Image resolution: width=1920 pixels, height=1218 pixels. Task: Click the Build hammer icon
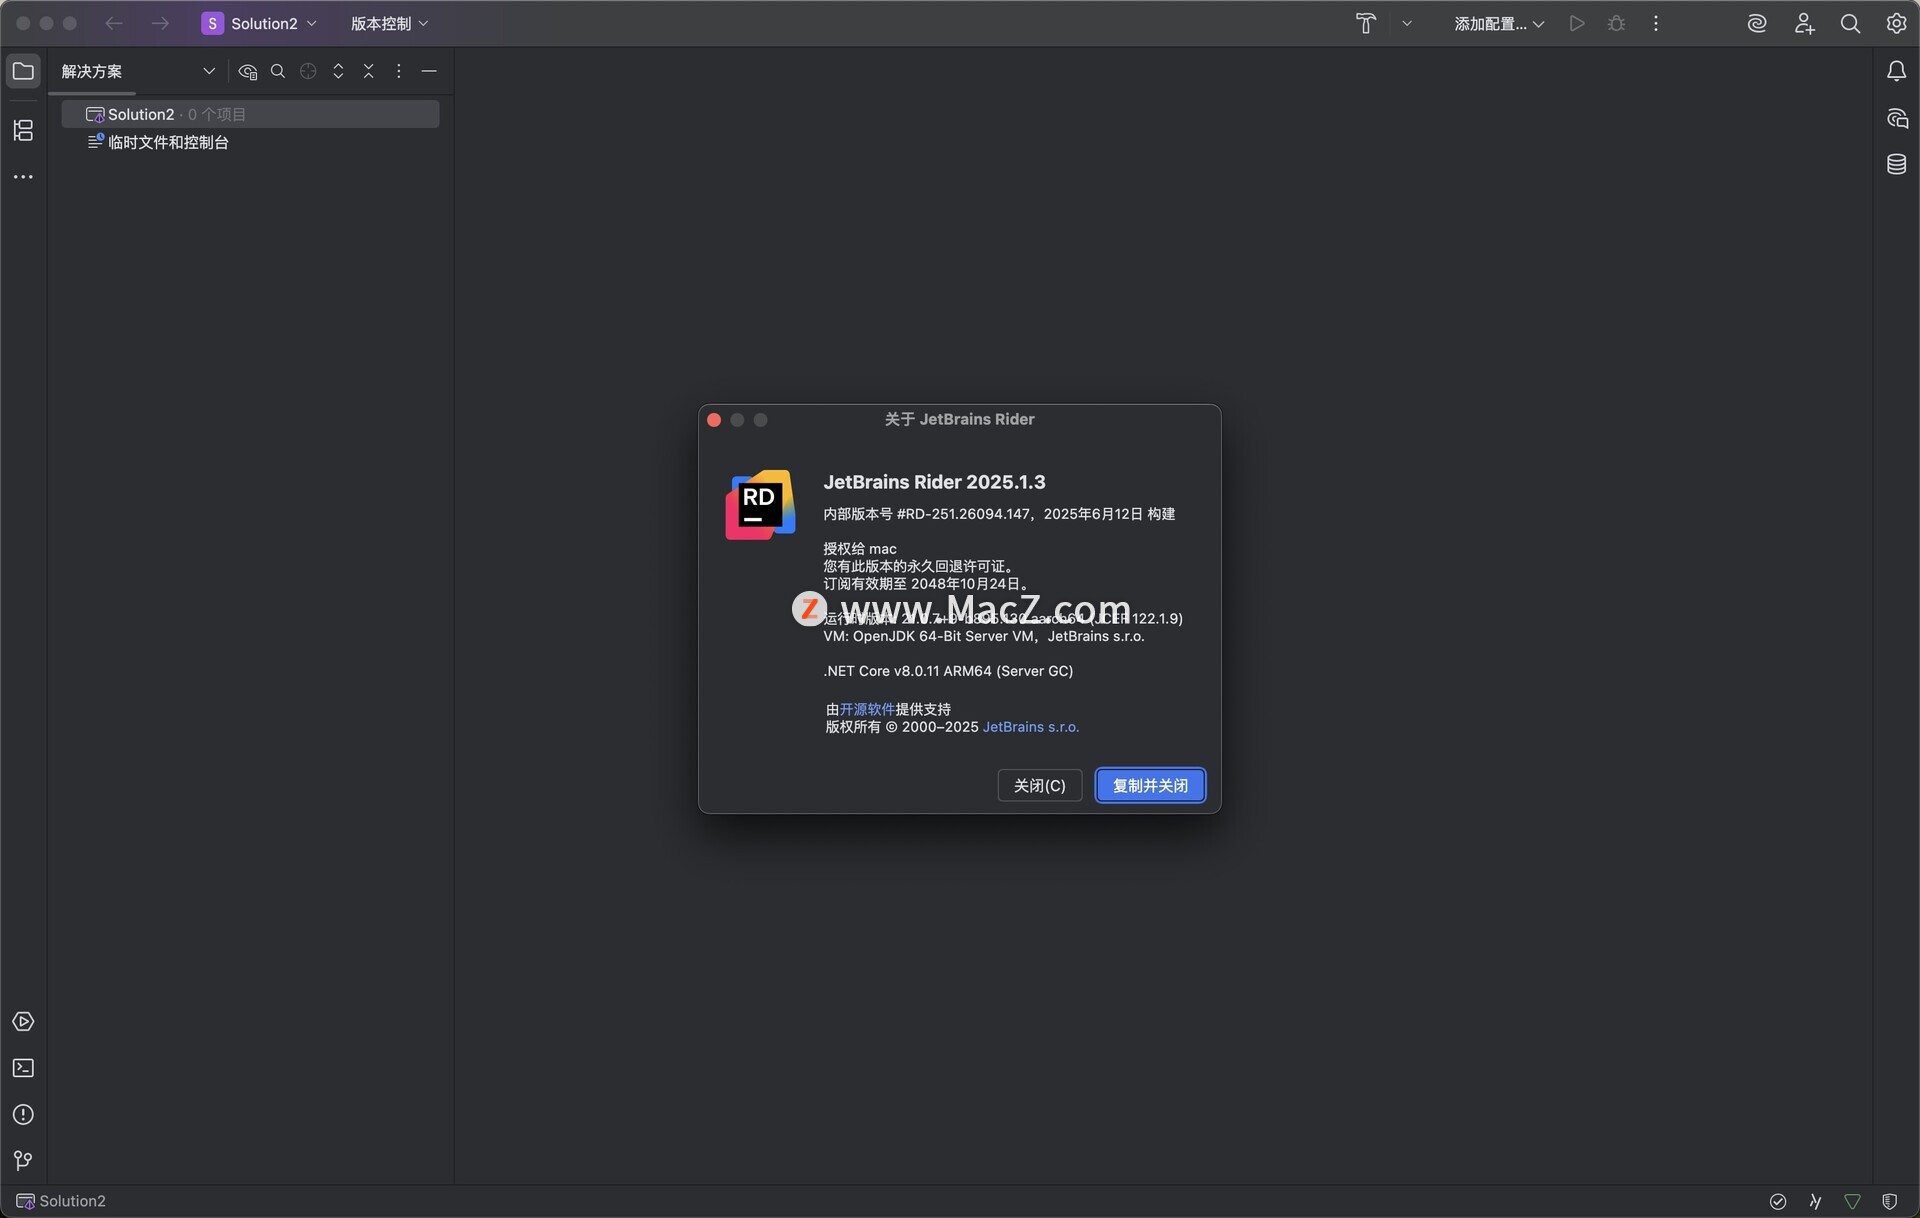coord(1366,23)
